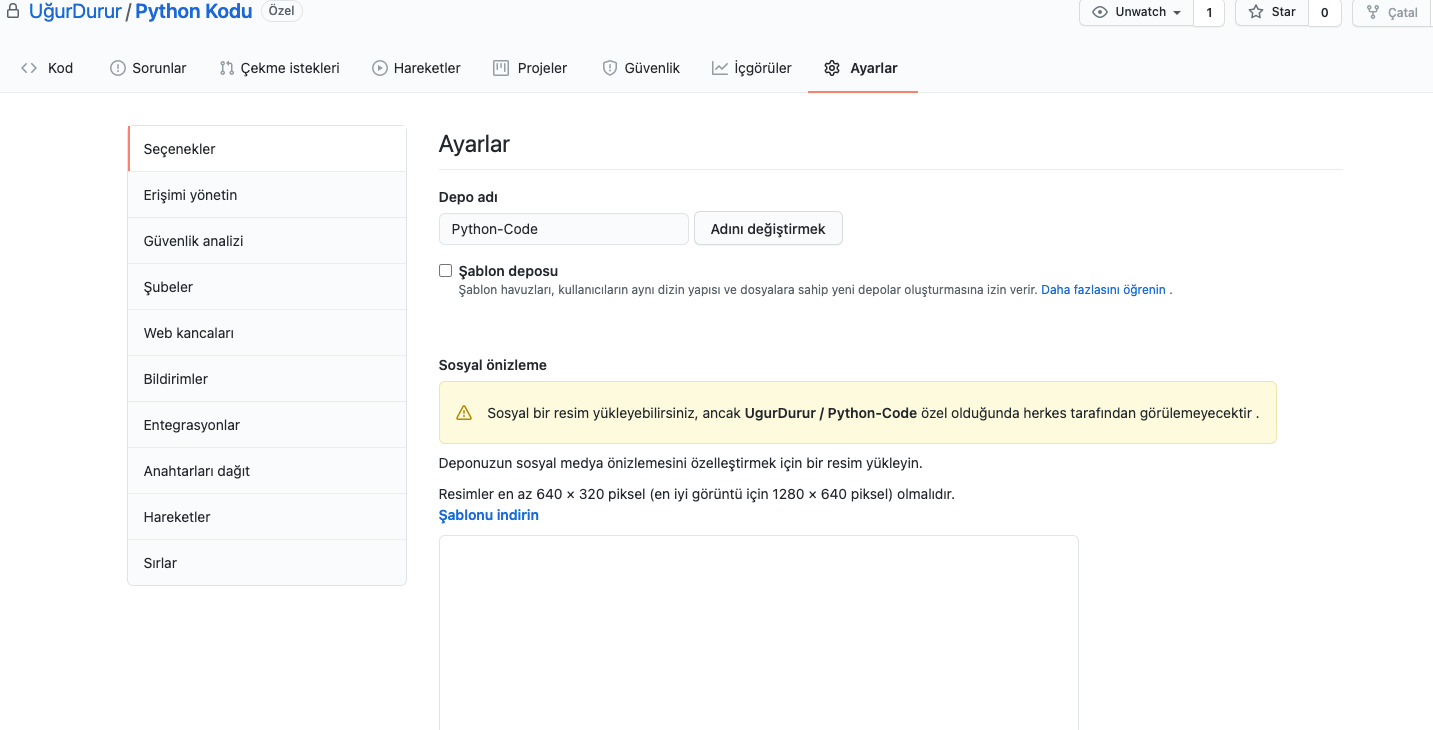Viewport: 1433px width, 730px height.
Task: Open the UğurDurur owner profile link
Action: [75, 12]
